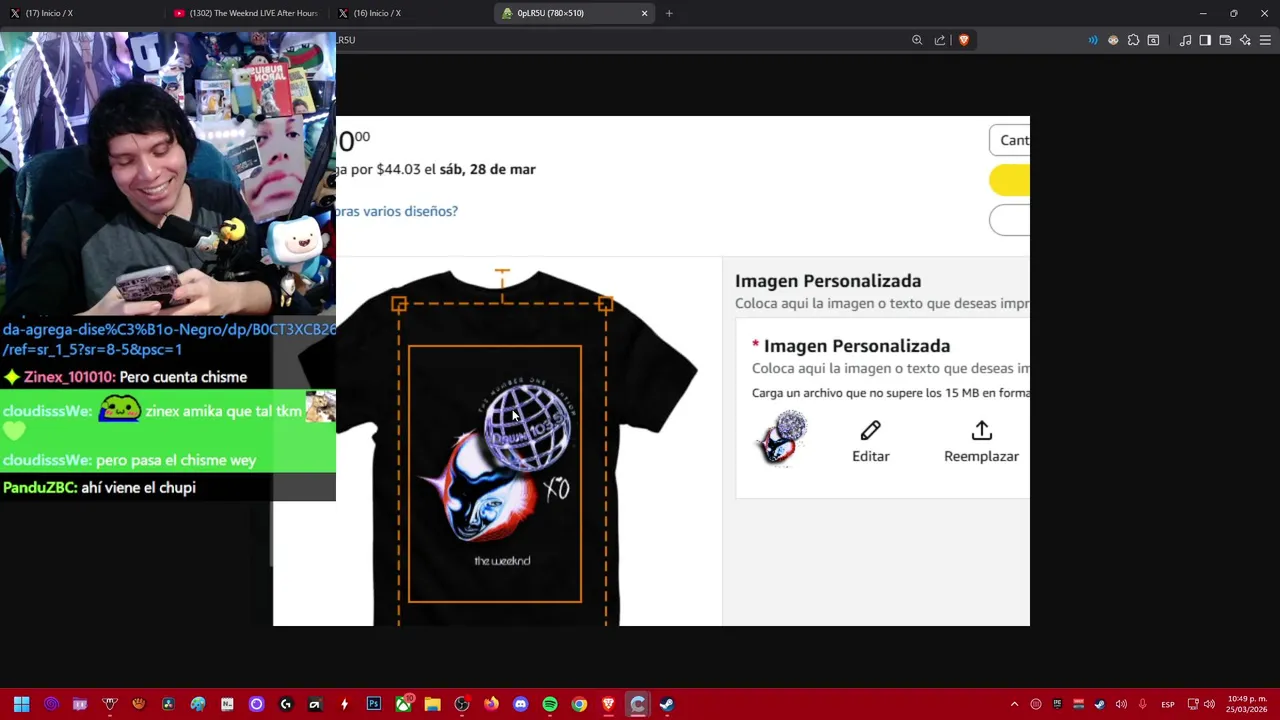This screenshot has height=720, width=1280.
Task: Click the pencil Editar icon
Action: 870,431
